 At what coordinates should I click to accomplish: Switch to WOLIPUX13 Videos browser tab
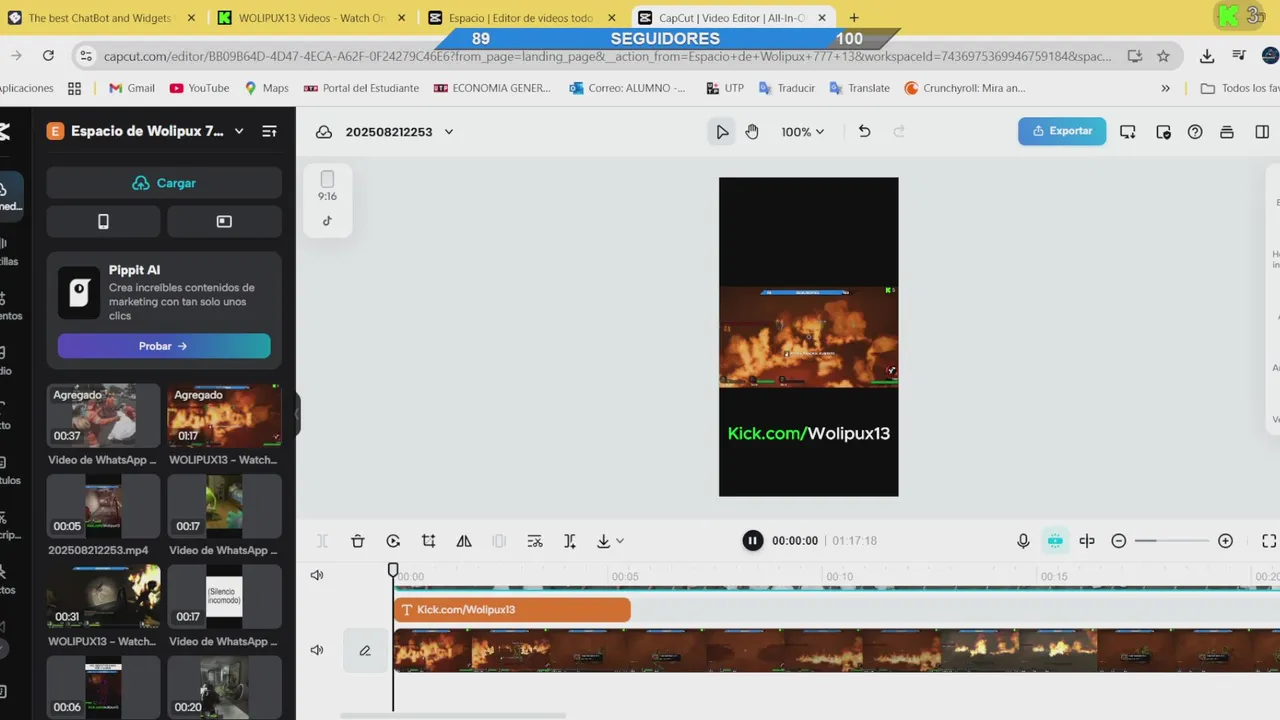pos(310,18)
